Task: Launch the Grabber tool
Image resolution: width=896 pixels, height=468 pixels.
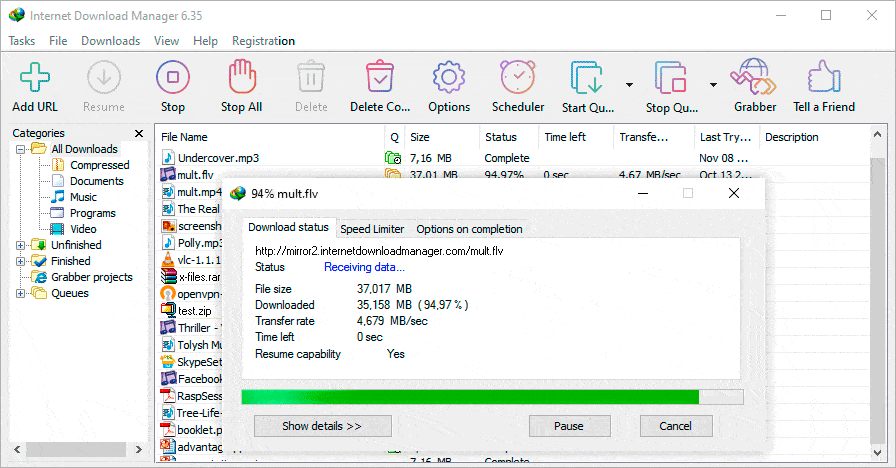Action: point(755,78)
